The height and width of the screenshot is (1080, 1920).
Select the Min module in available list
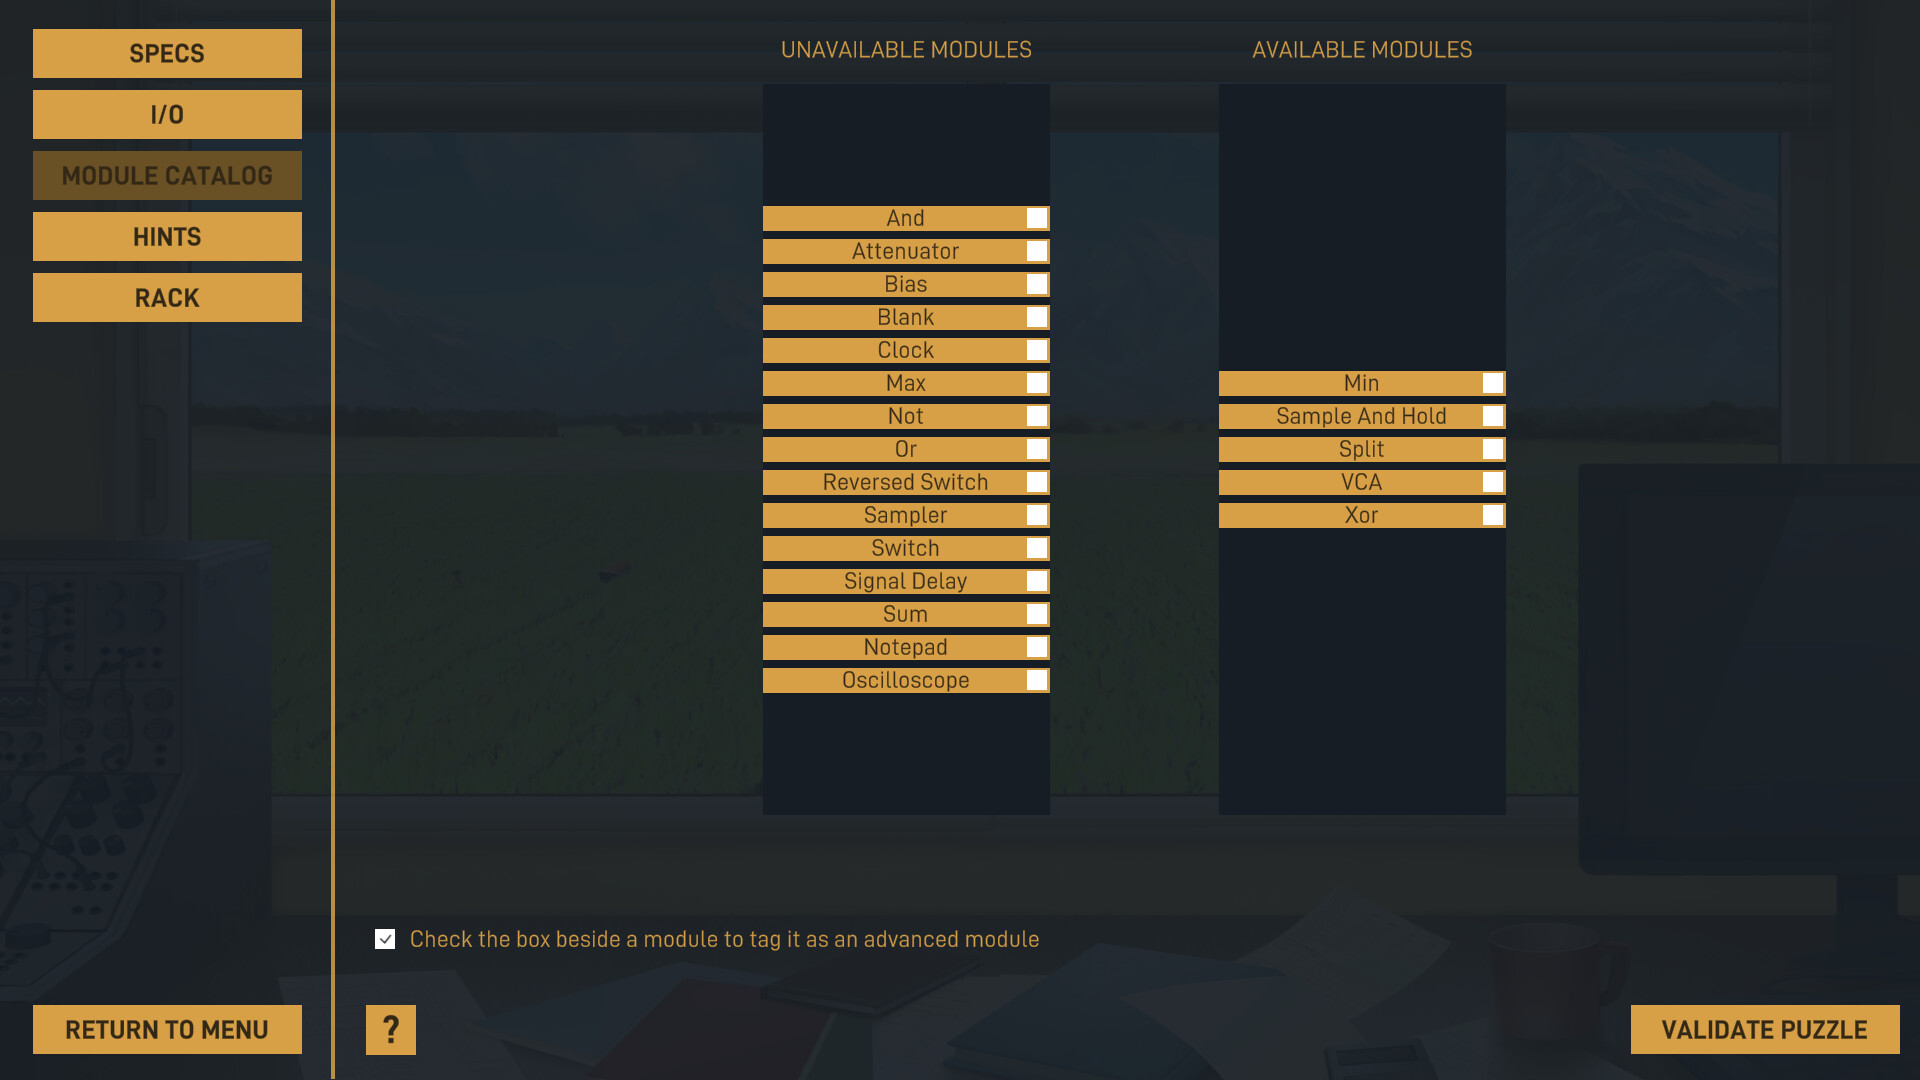click(x=1361, y=382)
